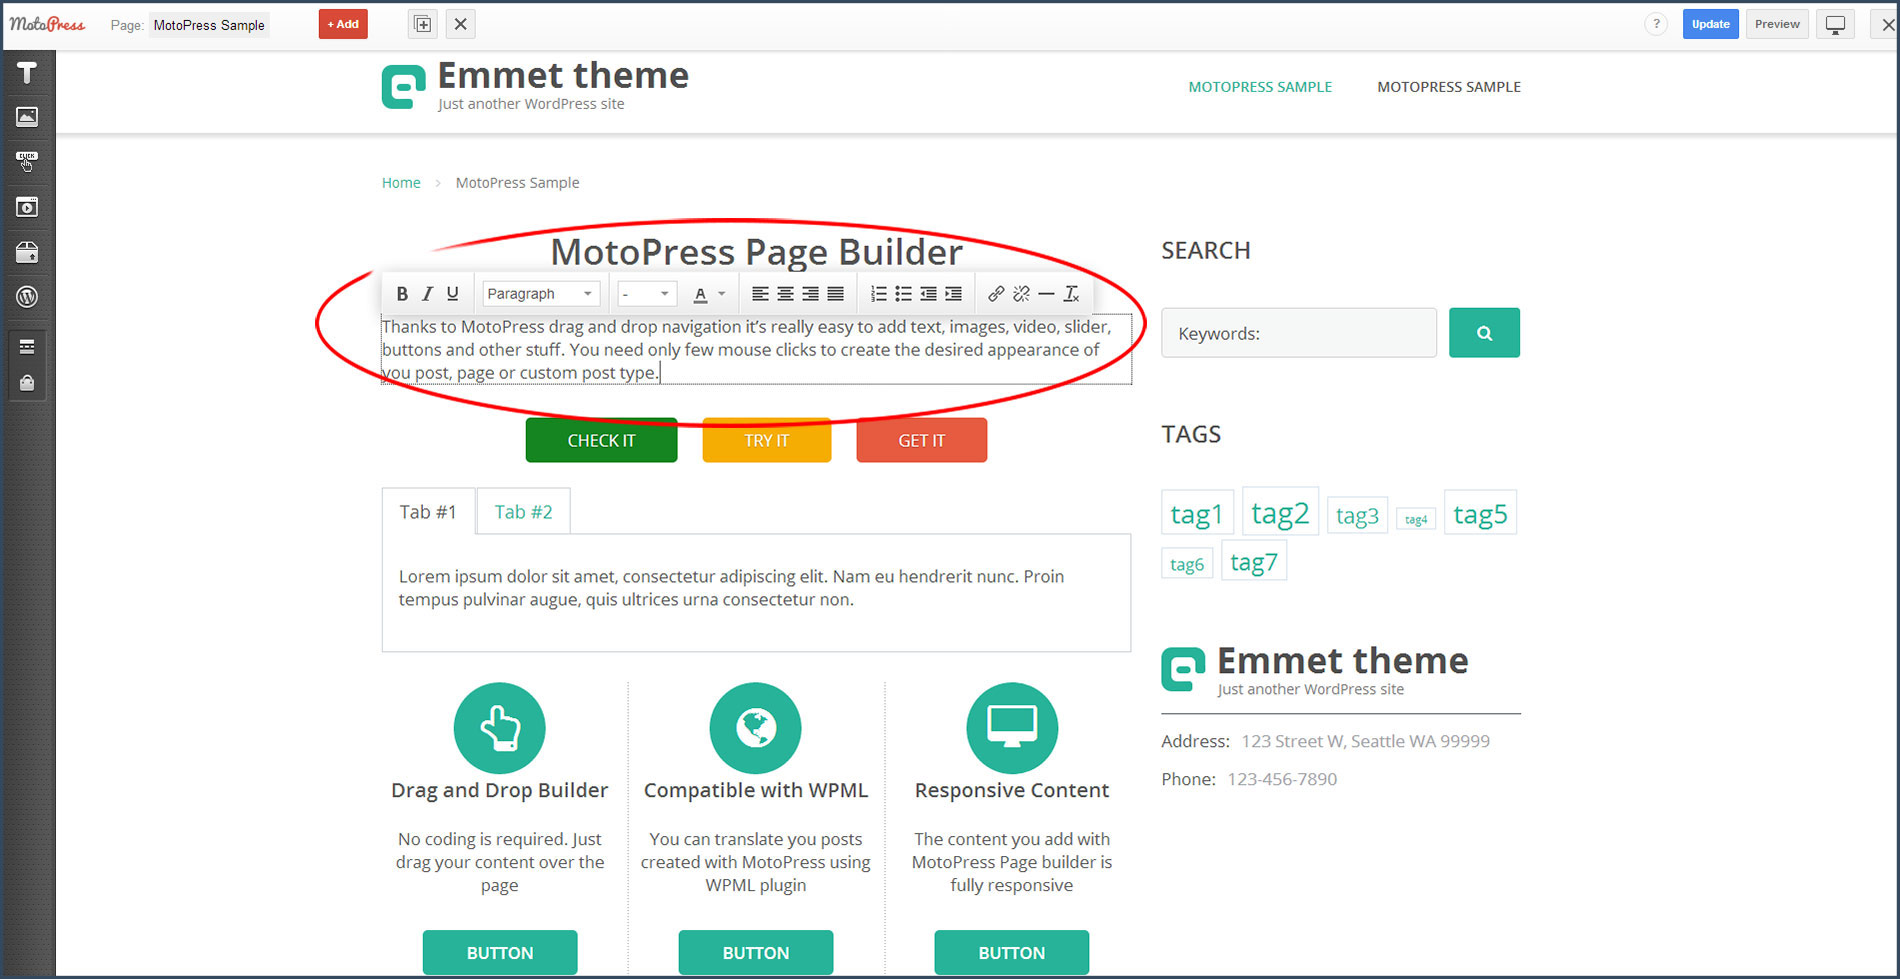The height and width of the screenshot is (979, 1900).
Task: Insert a bulleted list
Action: [903, 294]
